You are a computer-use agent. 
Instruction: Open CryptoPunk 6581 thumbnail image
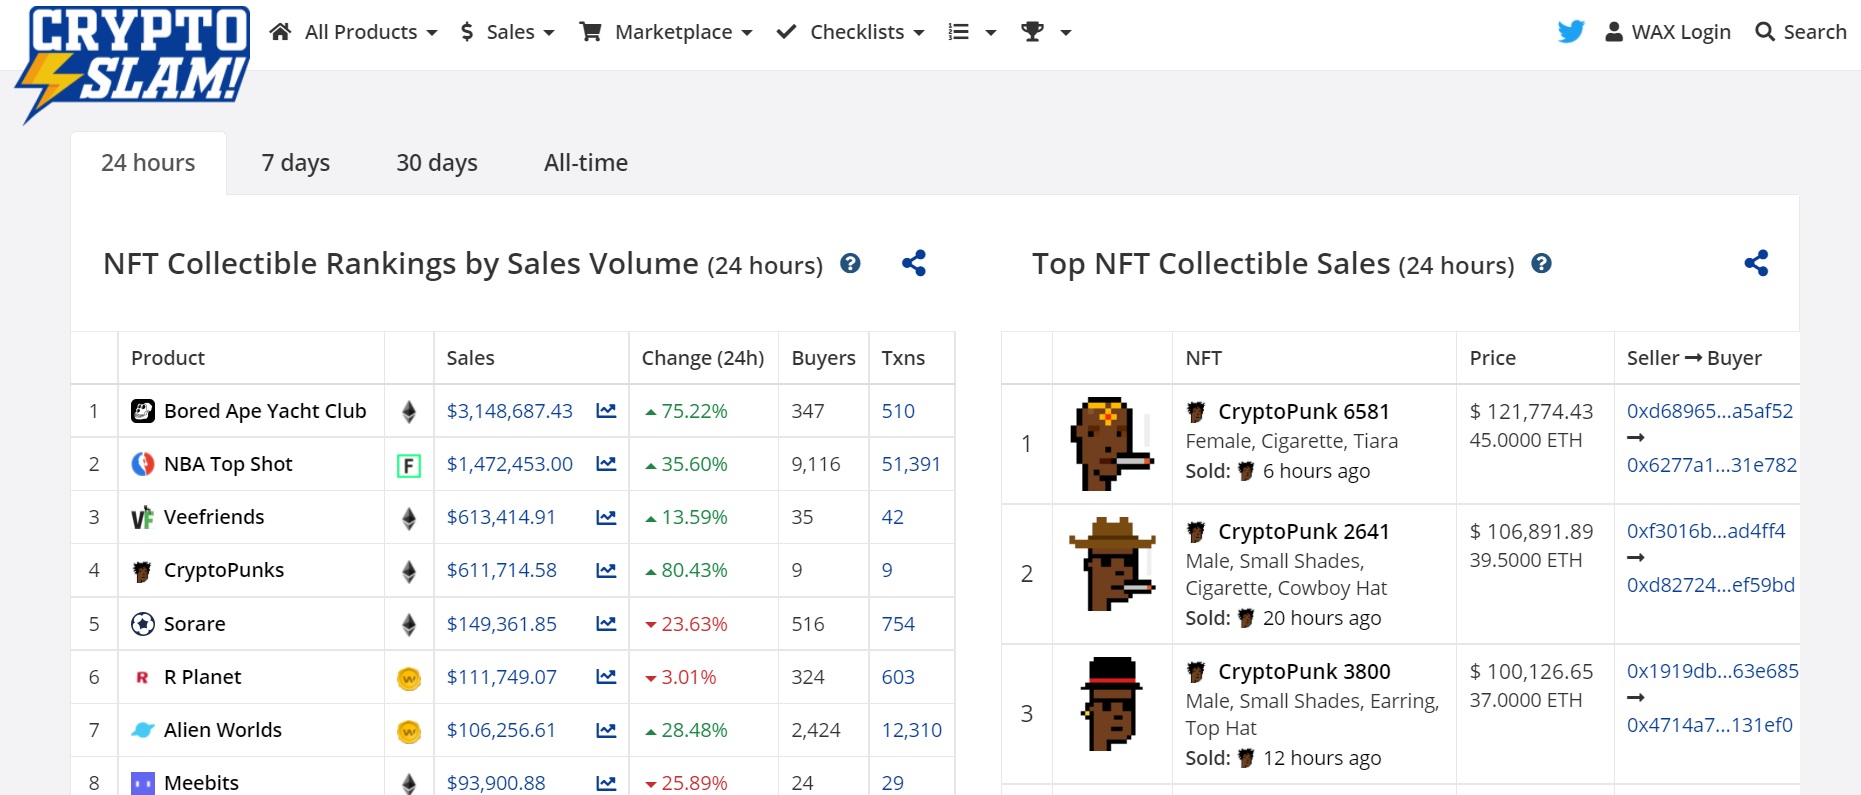click(1112, 444)
